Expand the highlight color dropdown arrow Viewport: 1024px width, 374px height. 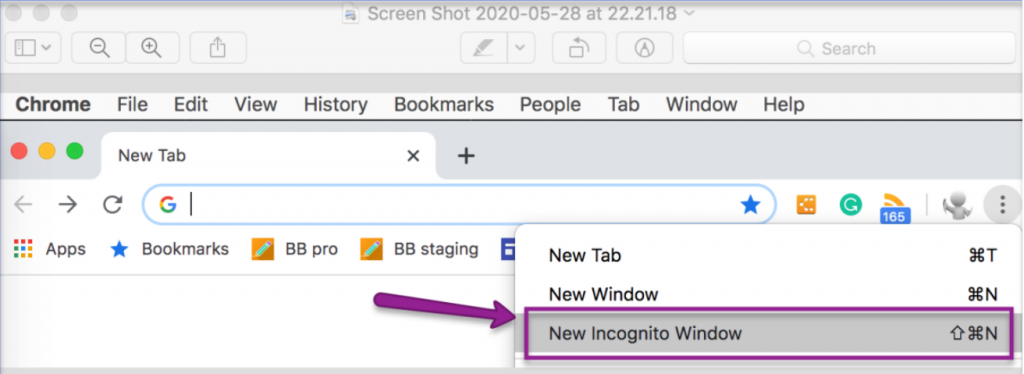520,48
